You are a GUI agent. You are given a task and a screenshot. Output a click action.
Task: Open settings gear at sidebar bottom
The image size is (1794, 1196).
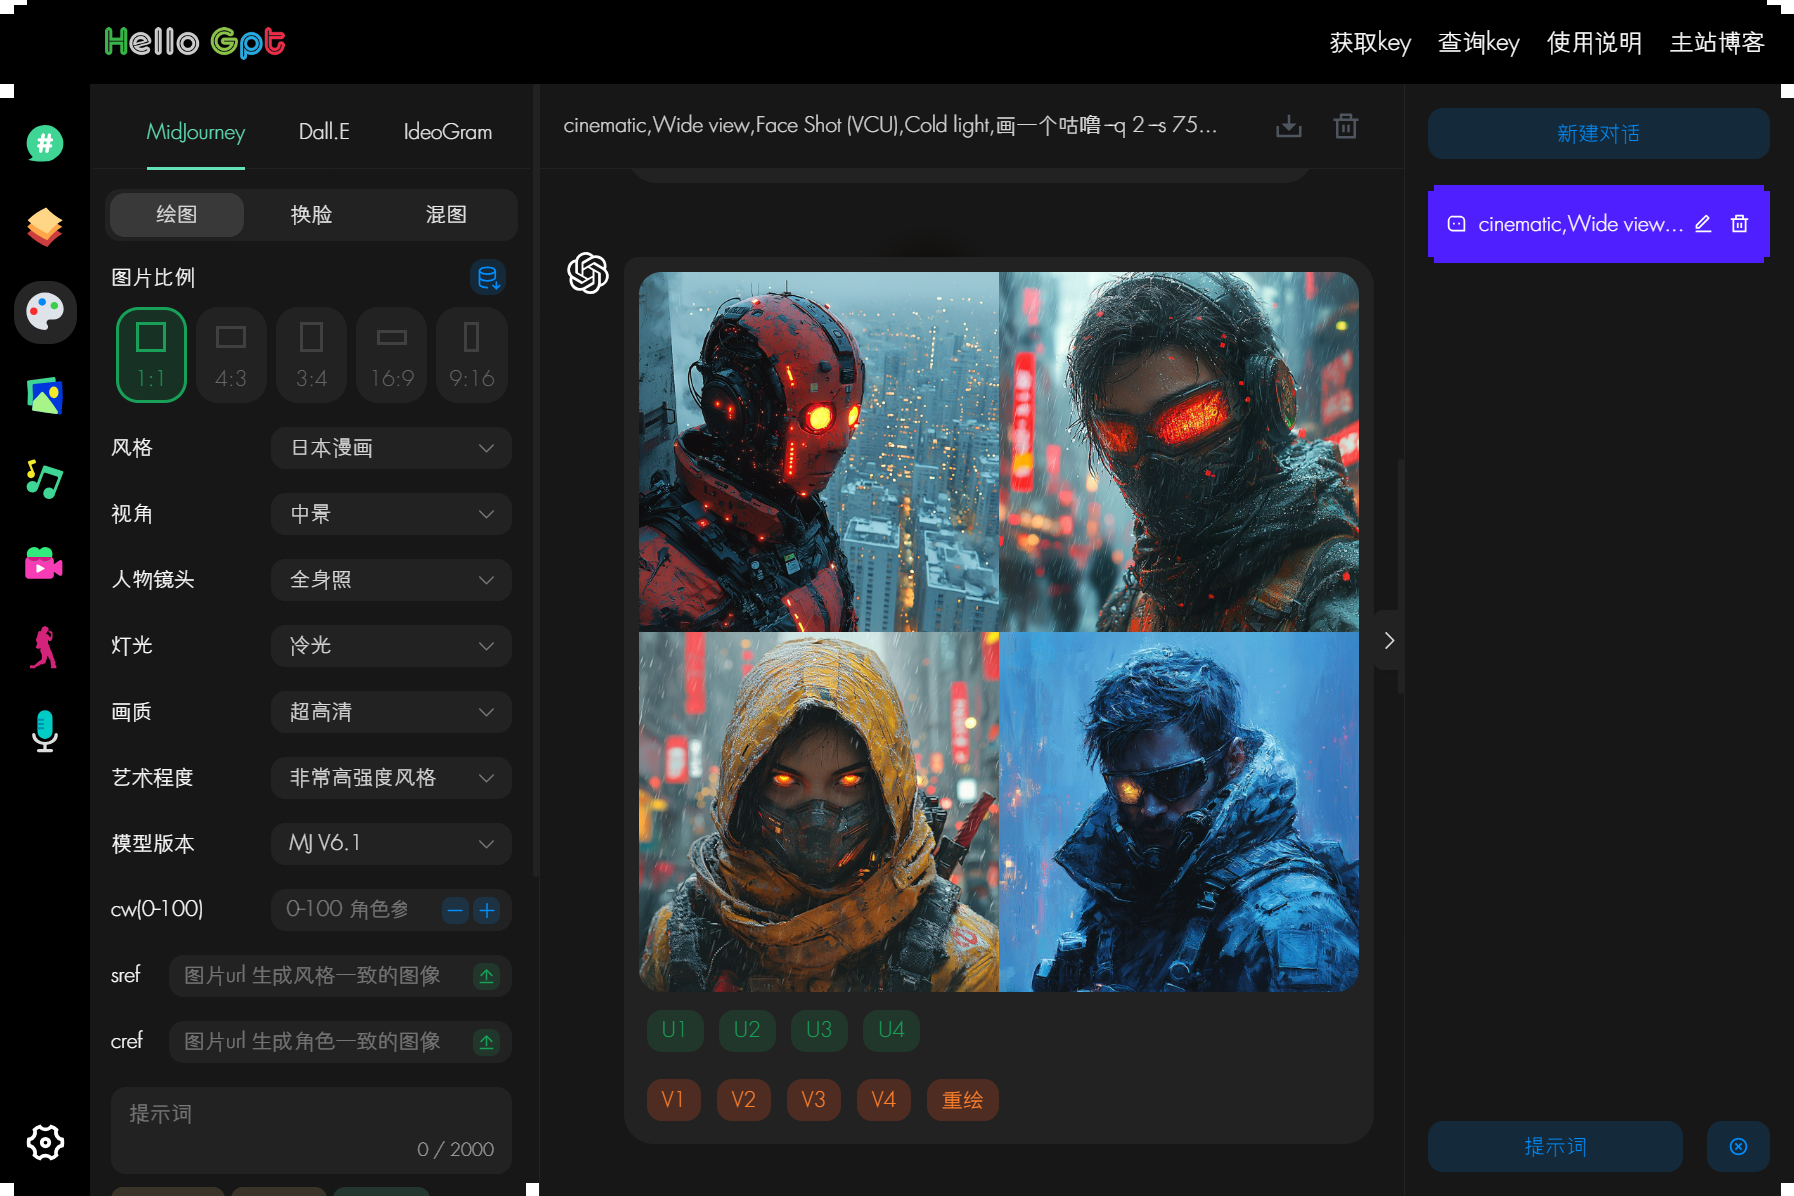click(x=45, y=1142)
